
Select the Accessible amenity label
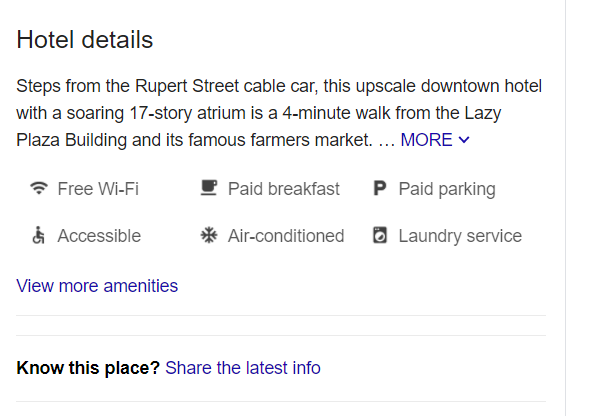[99, 236]
